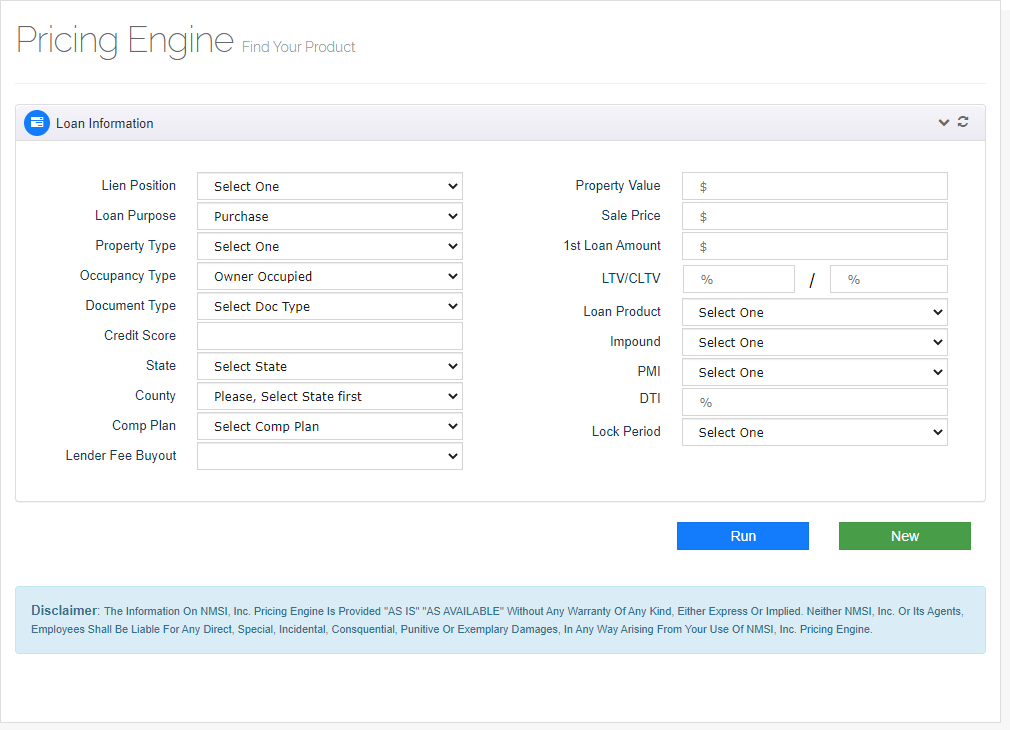Click the Property Type label
Viewport: 1010px width, 730px height.
click(135, 246)
